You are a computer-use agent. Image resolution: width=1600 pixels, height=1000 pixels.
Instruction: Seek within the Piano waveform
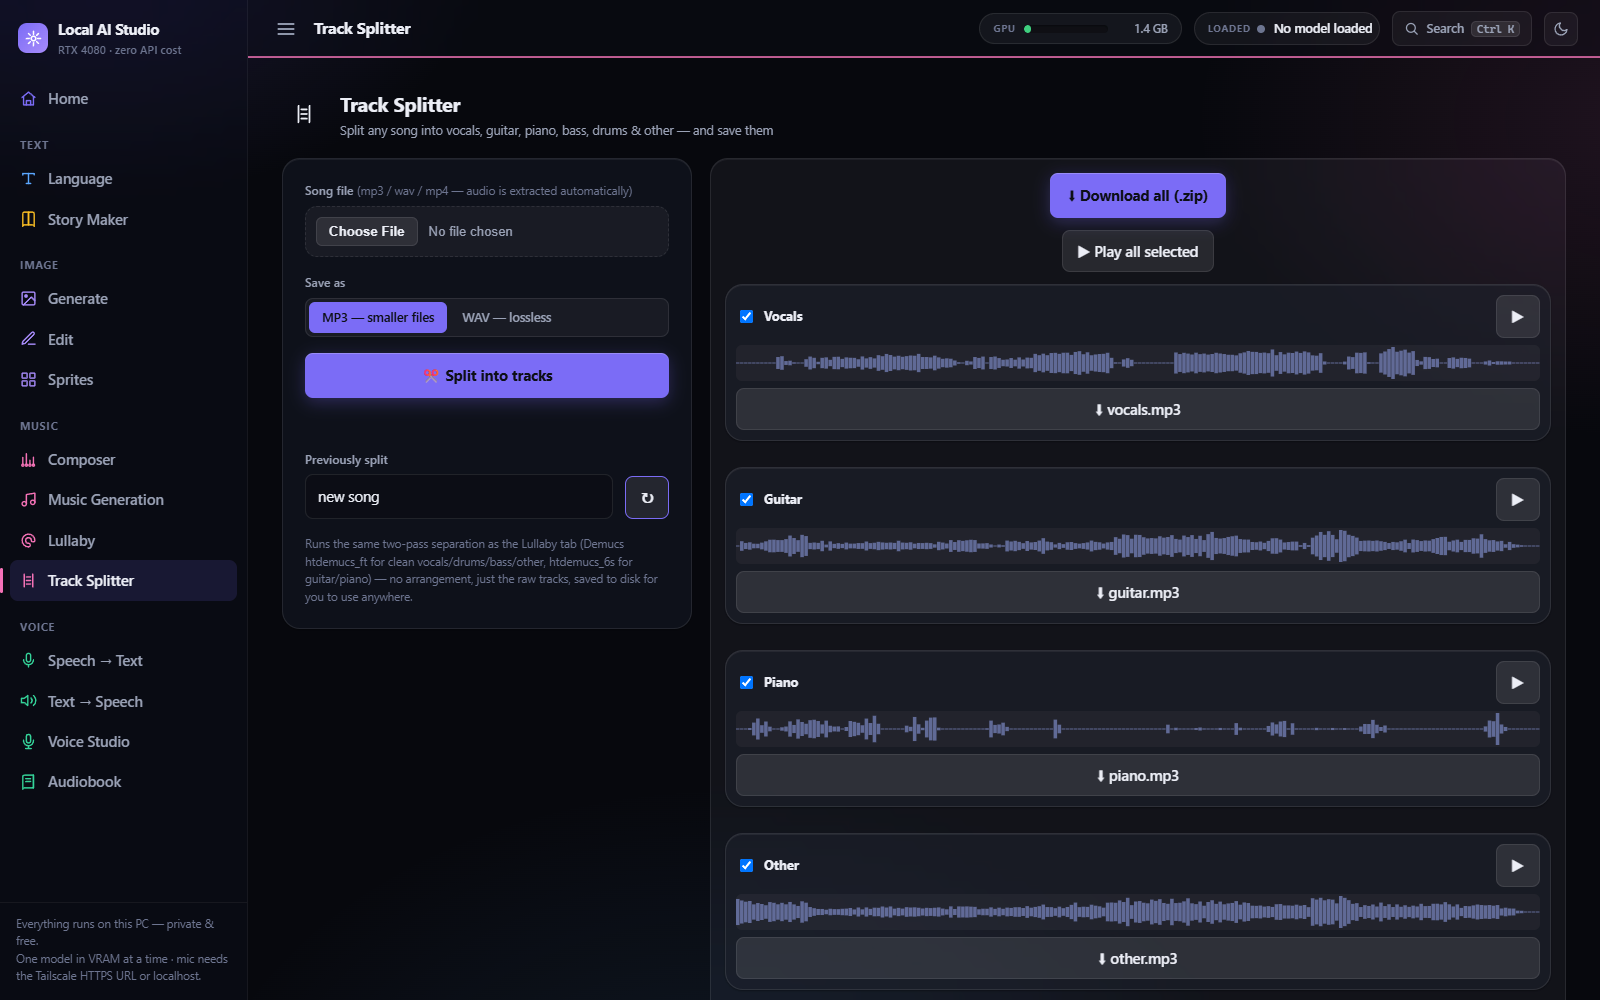(1138, 729)
